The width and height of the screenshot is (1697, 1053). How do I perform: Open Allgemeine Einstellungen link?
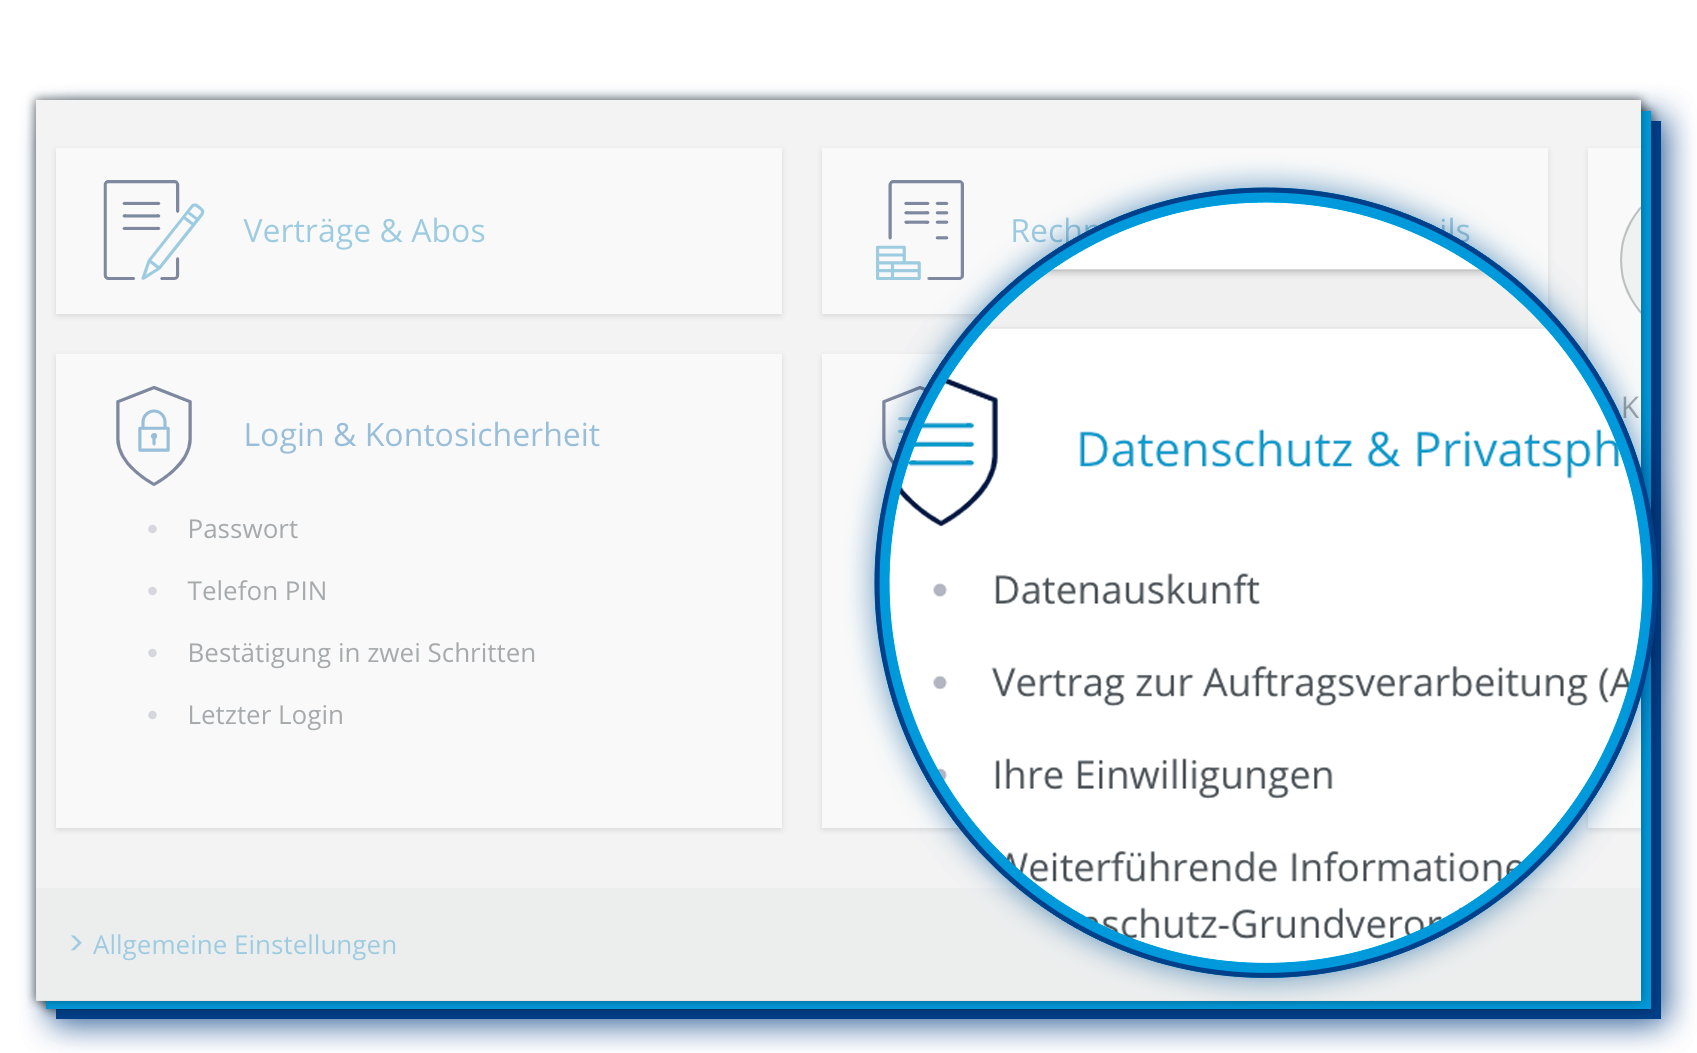(244, 945)
